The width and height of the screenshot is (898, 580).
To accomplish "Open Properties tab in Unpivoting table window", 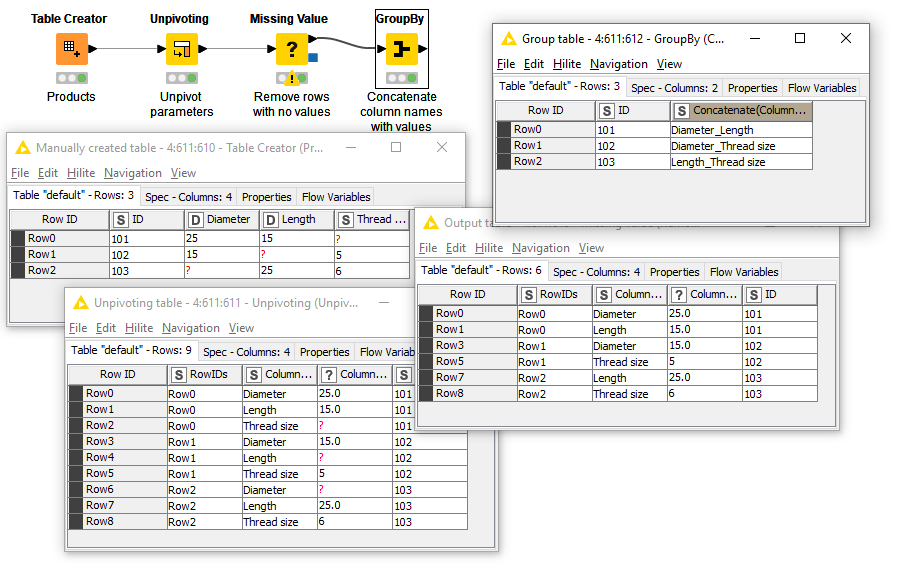I will tap(324, 352).
